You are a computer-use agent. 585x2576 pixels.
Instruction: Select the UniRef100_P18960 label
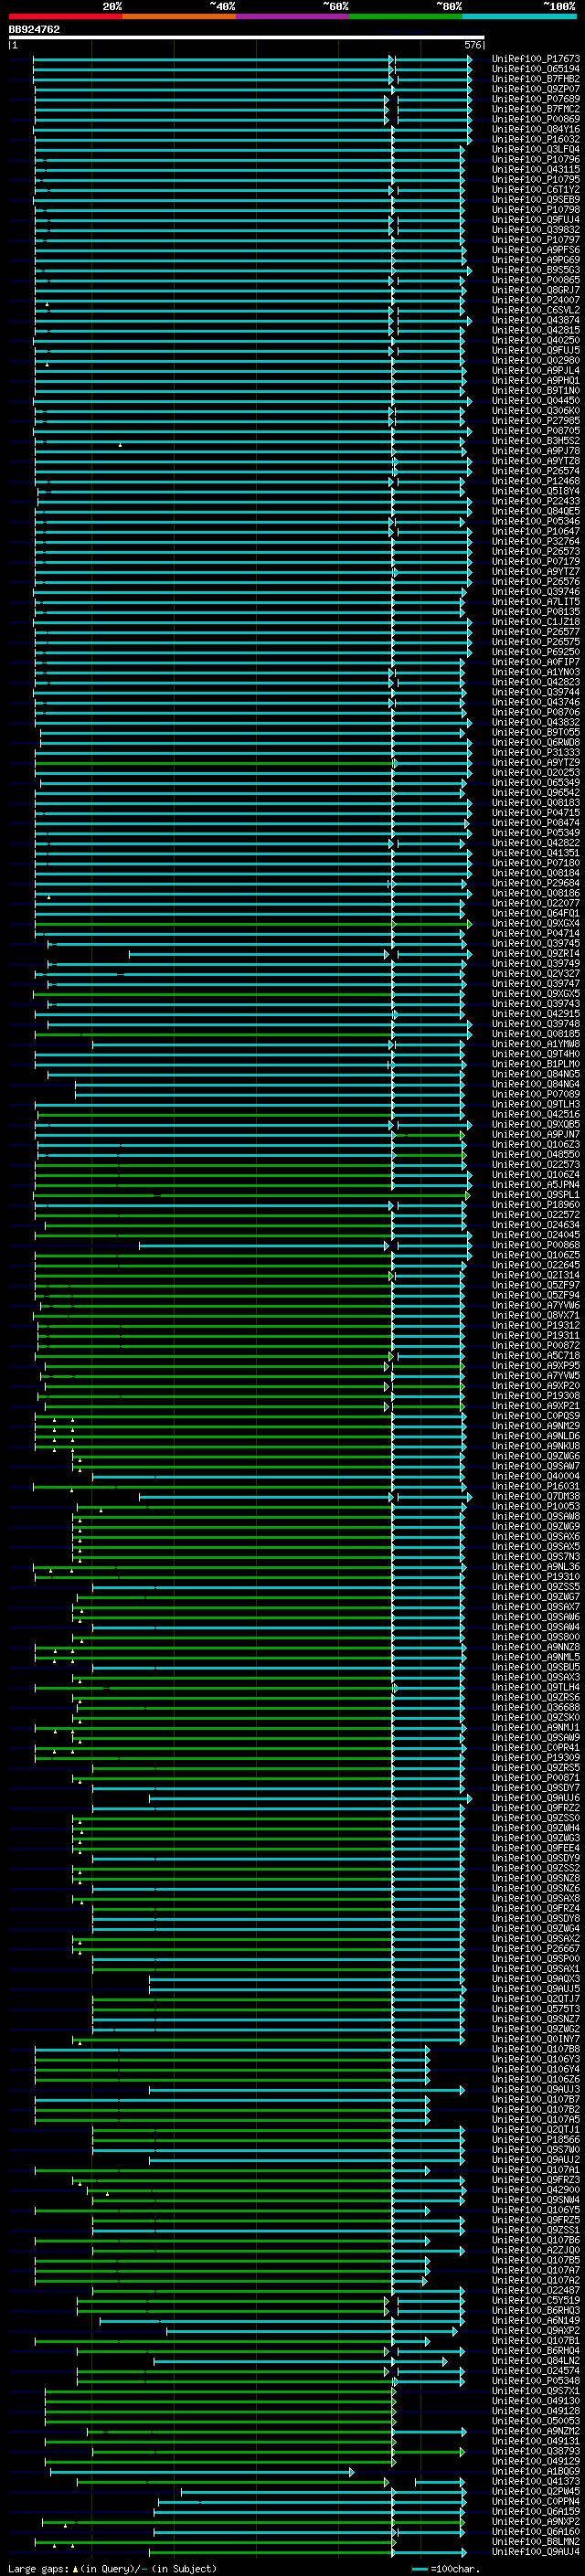click(x=536, y=1205)
